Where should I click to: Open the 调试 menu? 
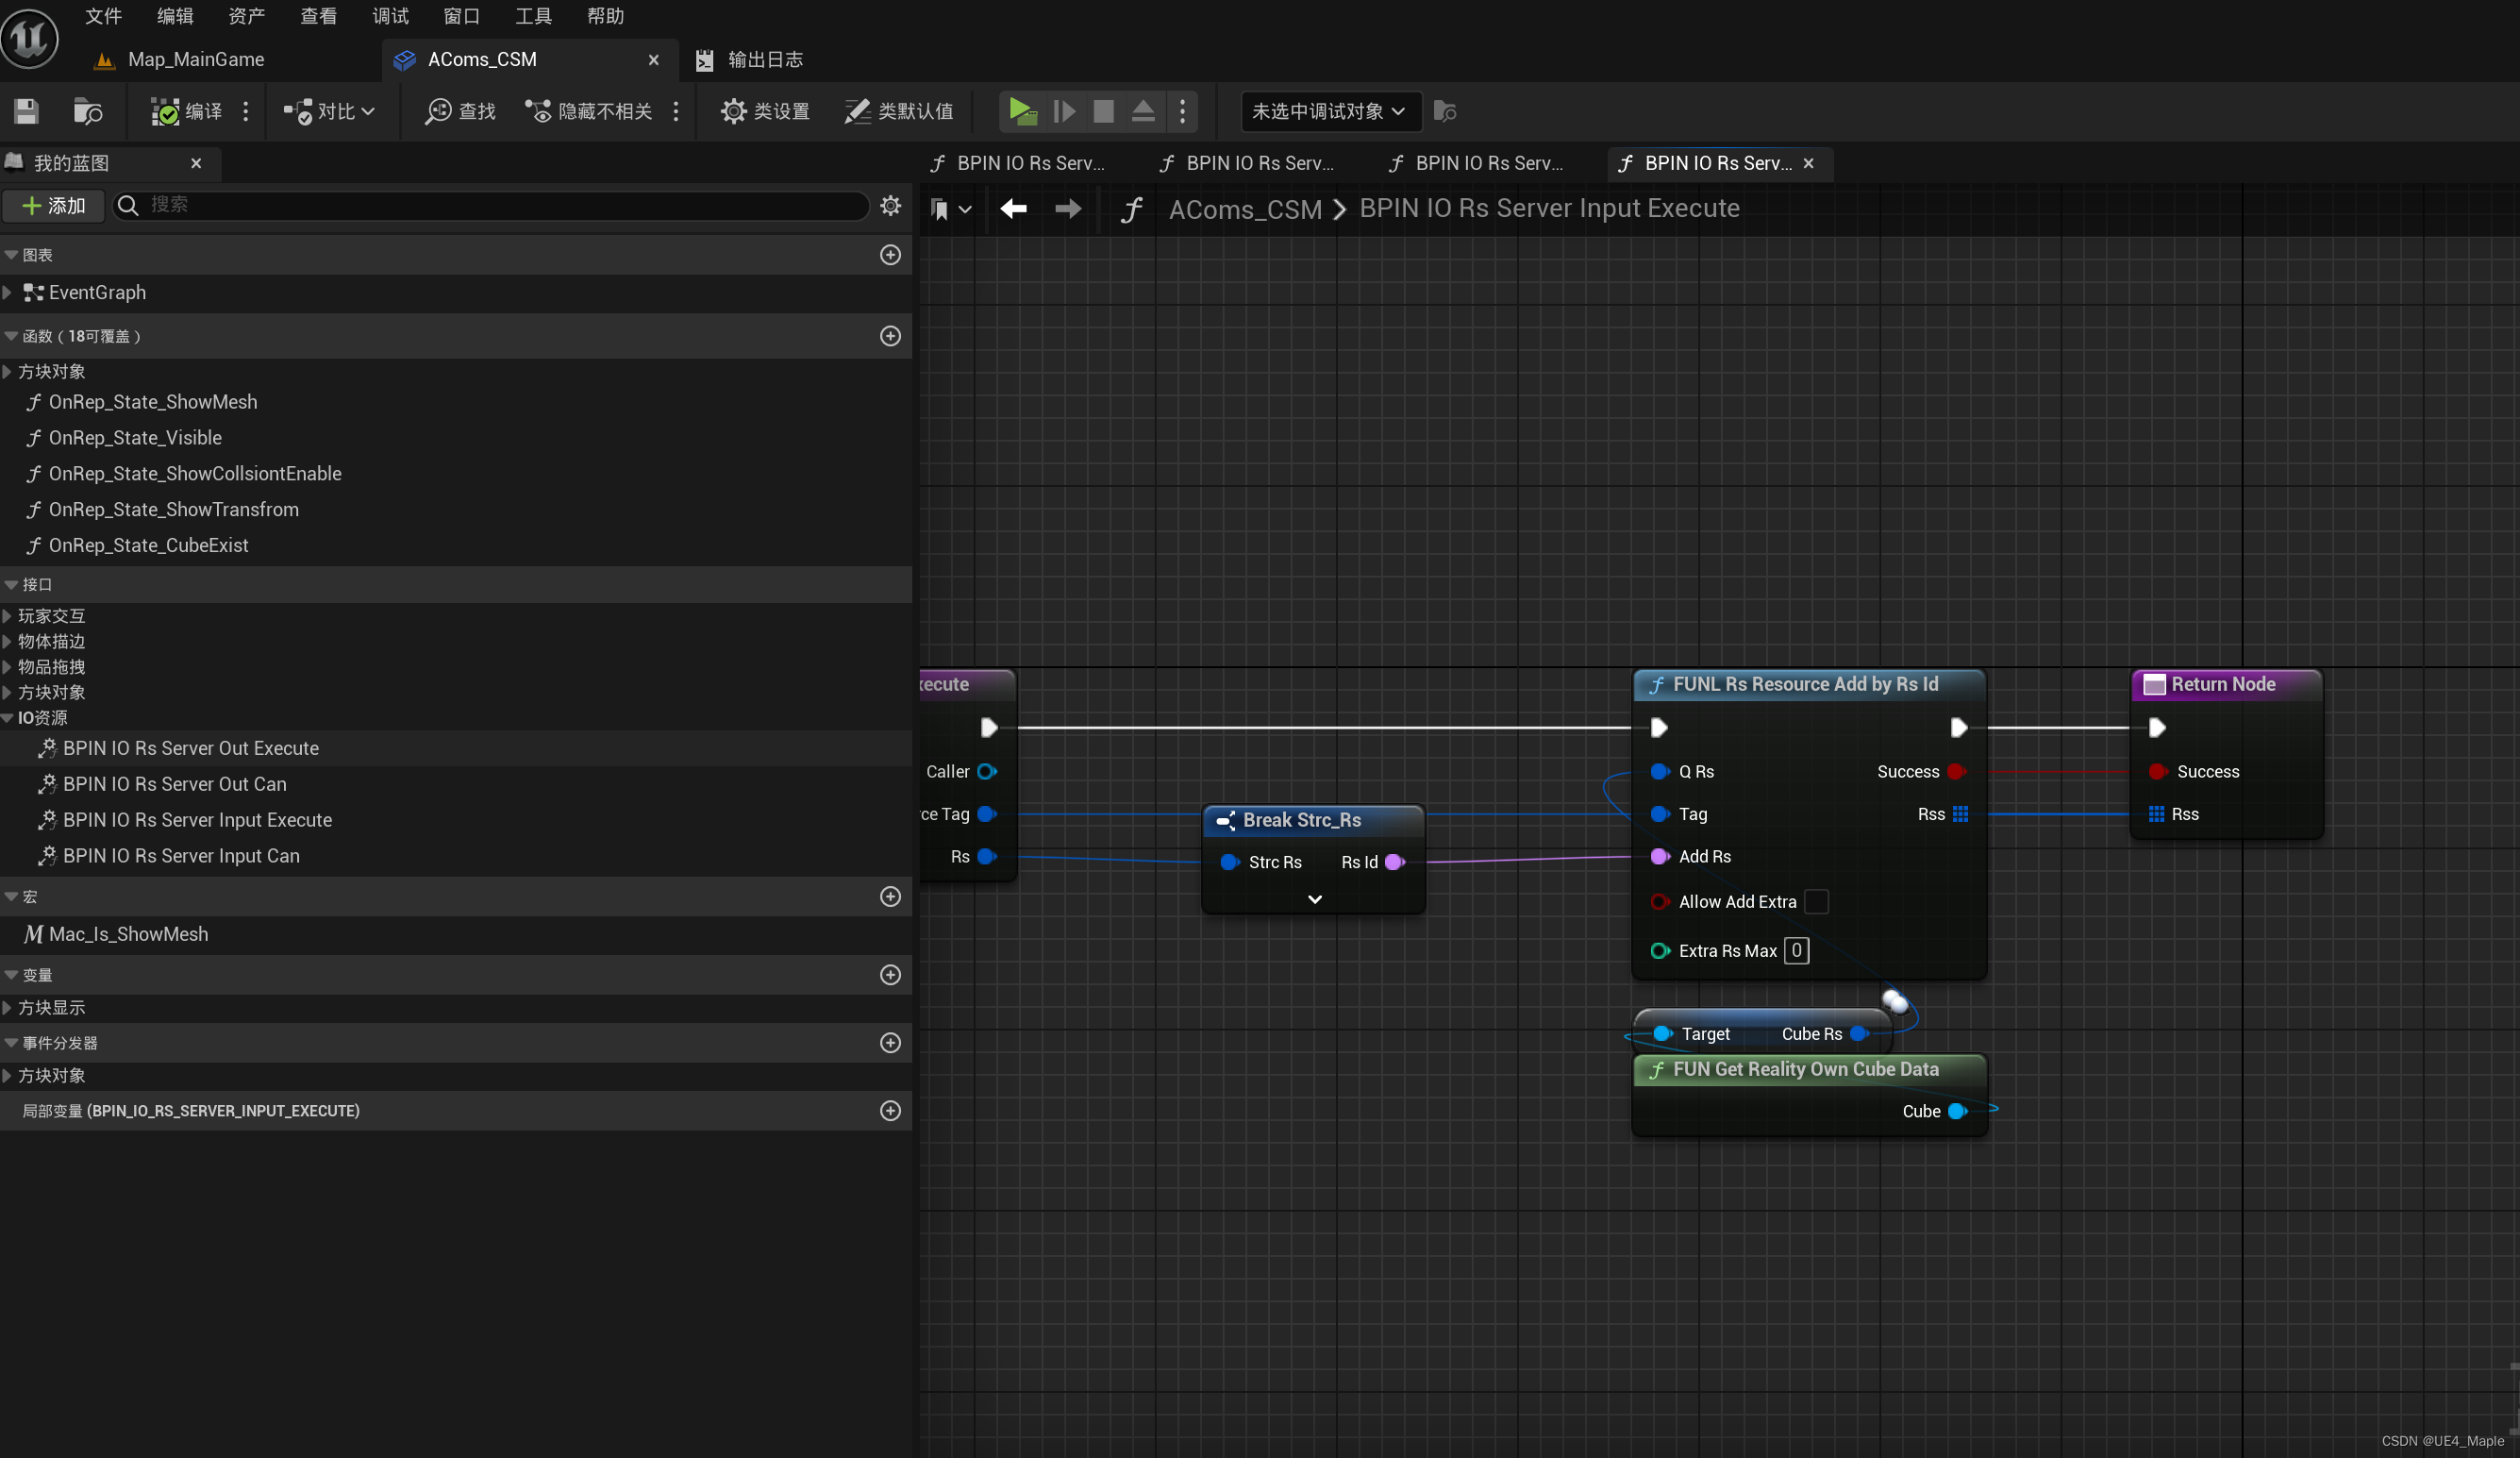390,15
